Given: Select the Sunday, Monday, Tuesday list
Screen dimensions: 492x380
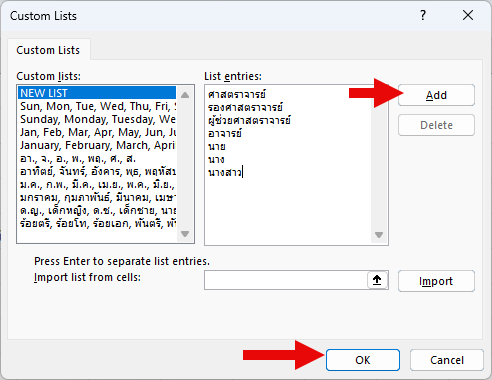Looking at the screenshot, I should click(97, 119).
